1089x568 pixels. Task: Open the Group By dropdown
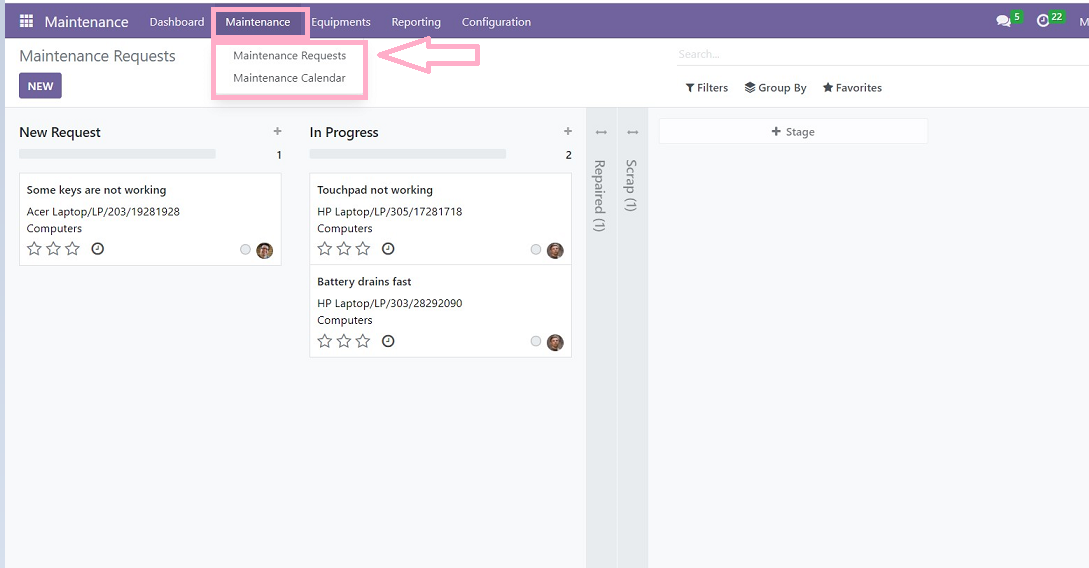(x=776, y=88)
